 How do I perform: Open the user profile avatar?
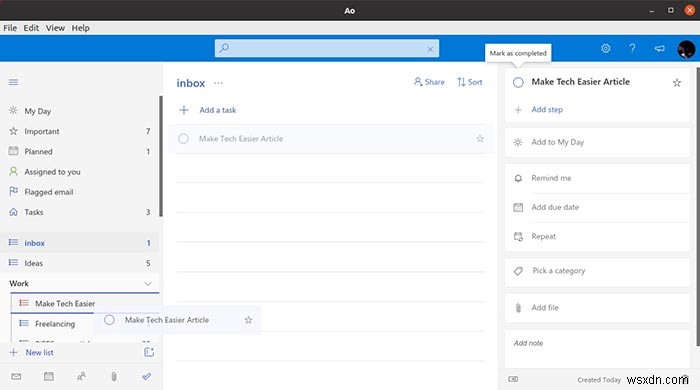click(686, 49)
